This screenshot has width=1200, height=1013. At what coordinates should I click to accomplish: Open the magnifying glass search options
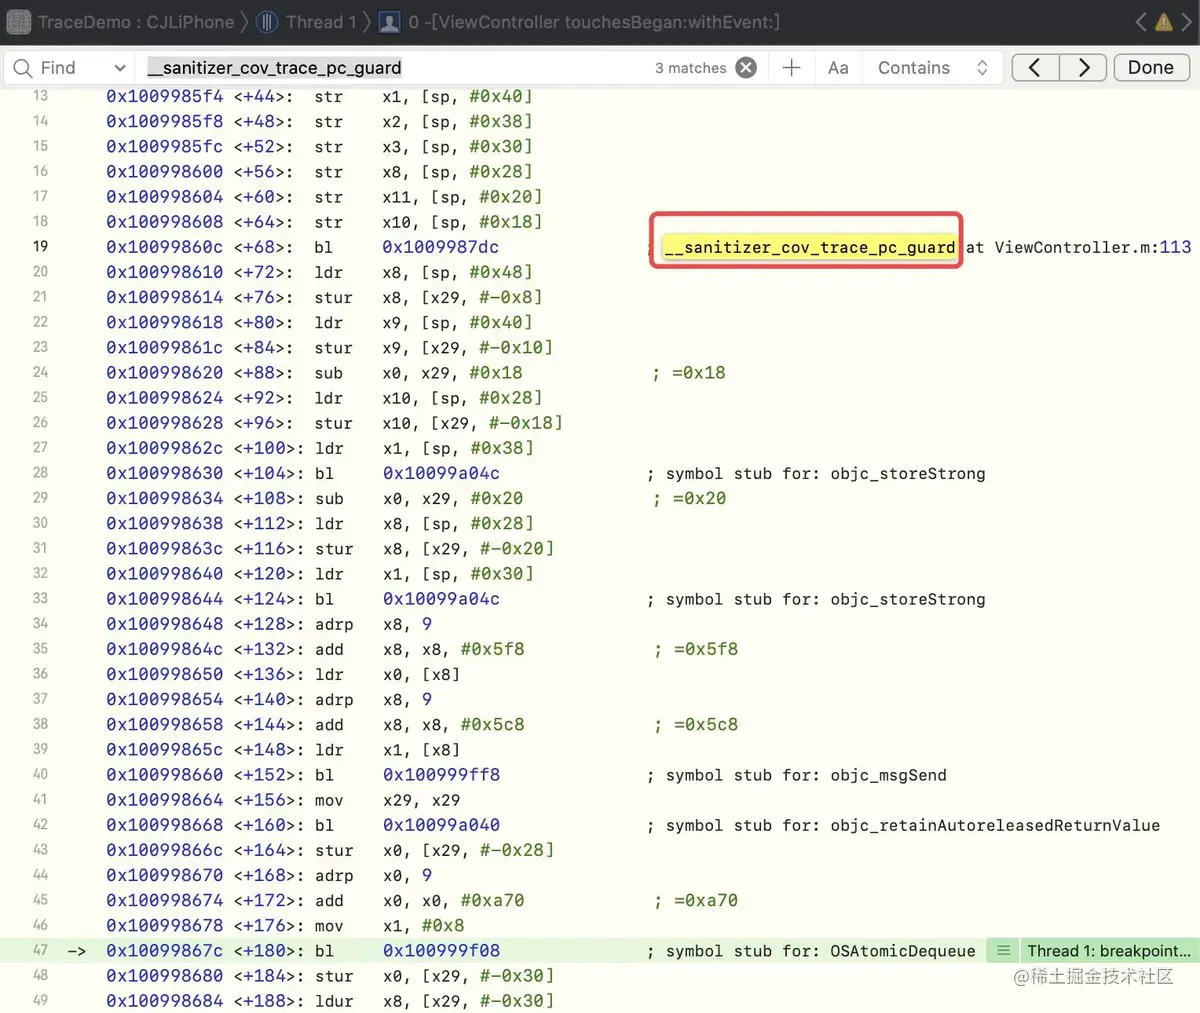(x=22, y=67)
